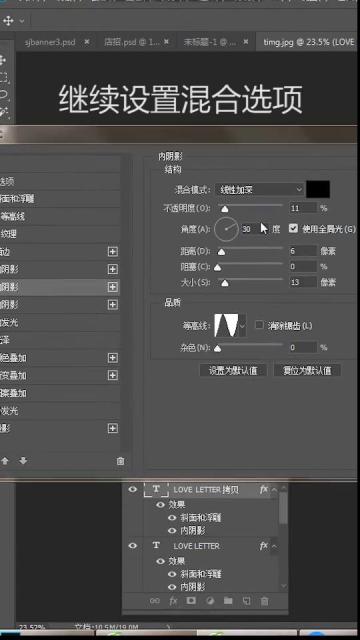Collapse effects of the LOVE LETTER layer
360x640 pixels.
click(x=274, y=546)
